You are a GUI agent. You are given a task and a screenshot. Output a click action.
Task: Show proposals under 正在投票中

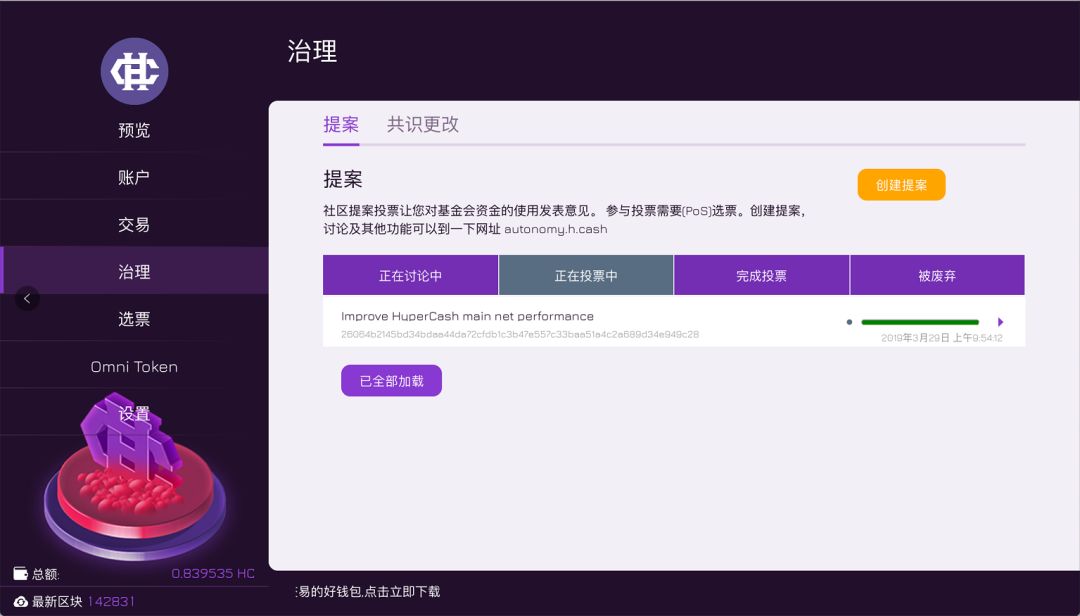tap(586, 276)
